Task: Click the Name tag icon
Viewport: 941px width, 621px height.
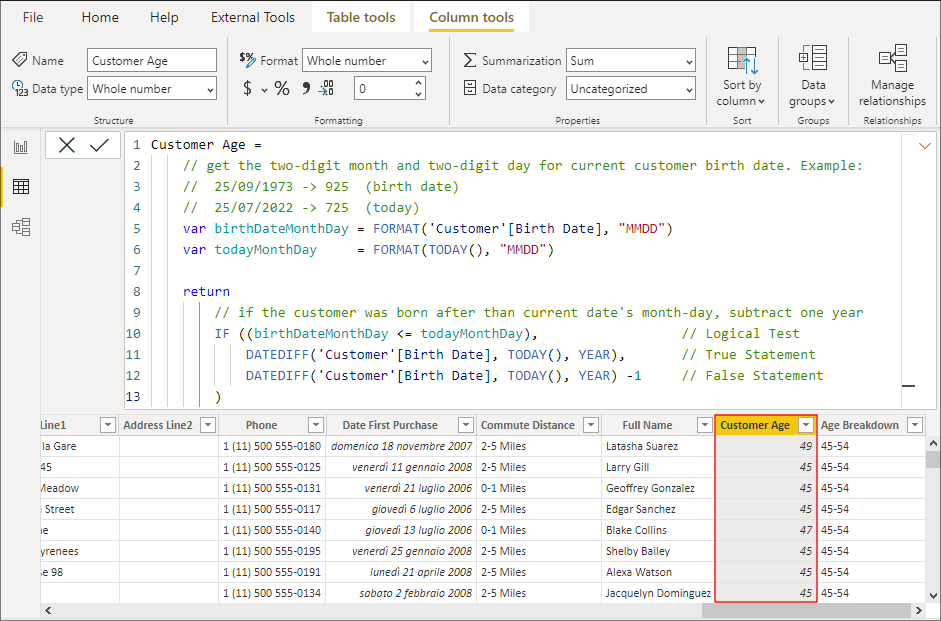Action: (20, 59)
